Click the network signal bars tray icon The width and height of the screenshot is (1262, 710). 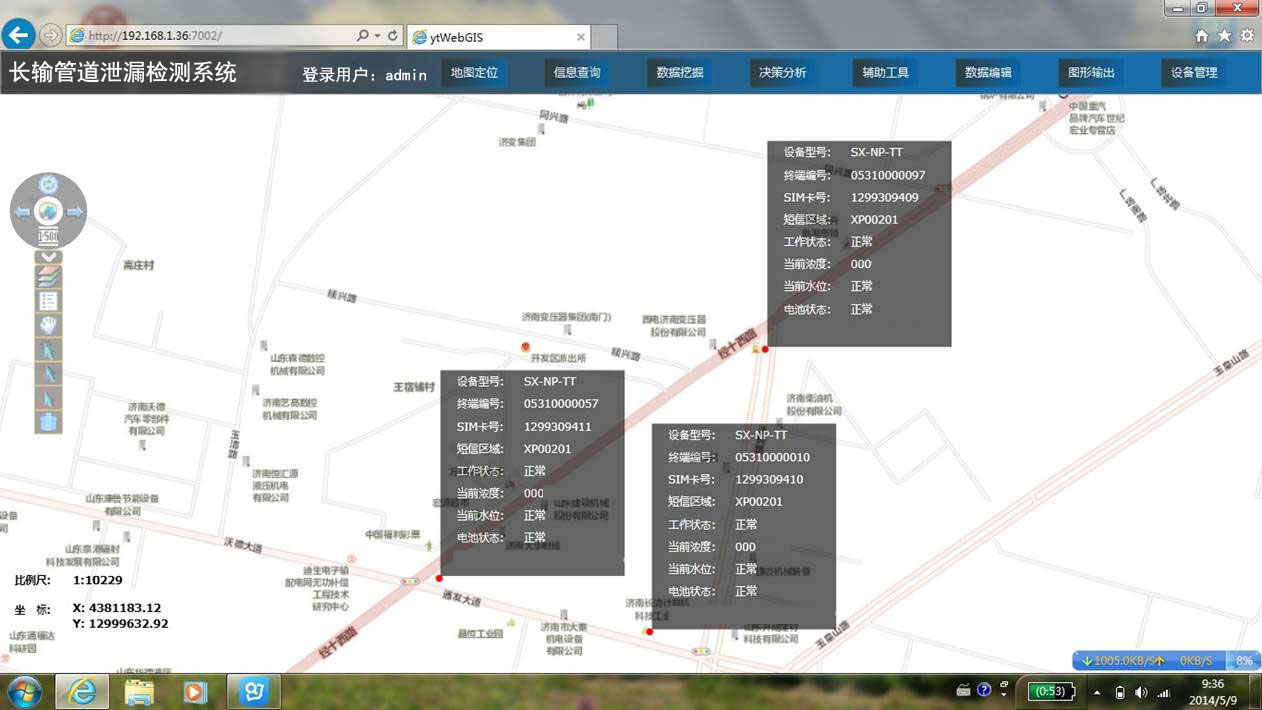pos(1163,692)
